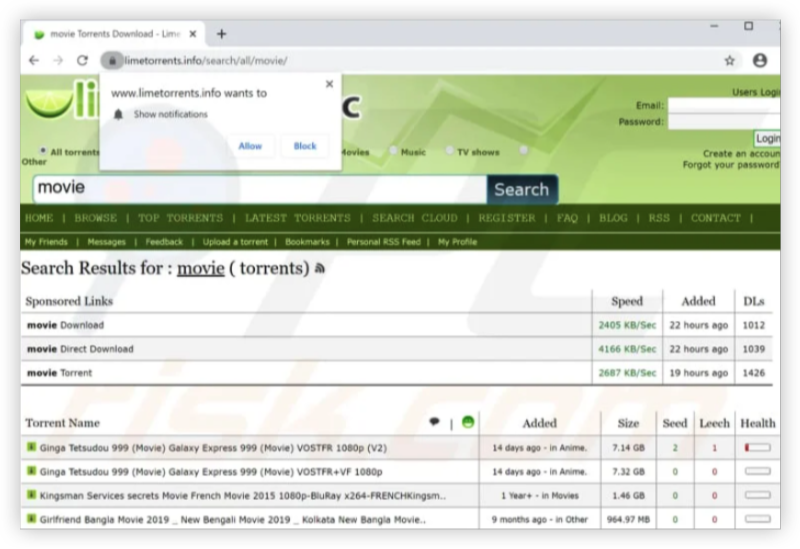
Task: Click the browser forward arrow
Action: pyautogui.click(x=58, y=60)
